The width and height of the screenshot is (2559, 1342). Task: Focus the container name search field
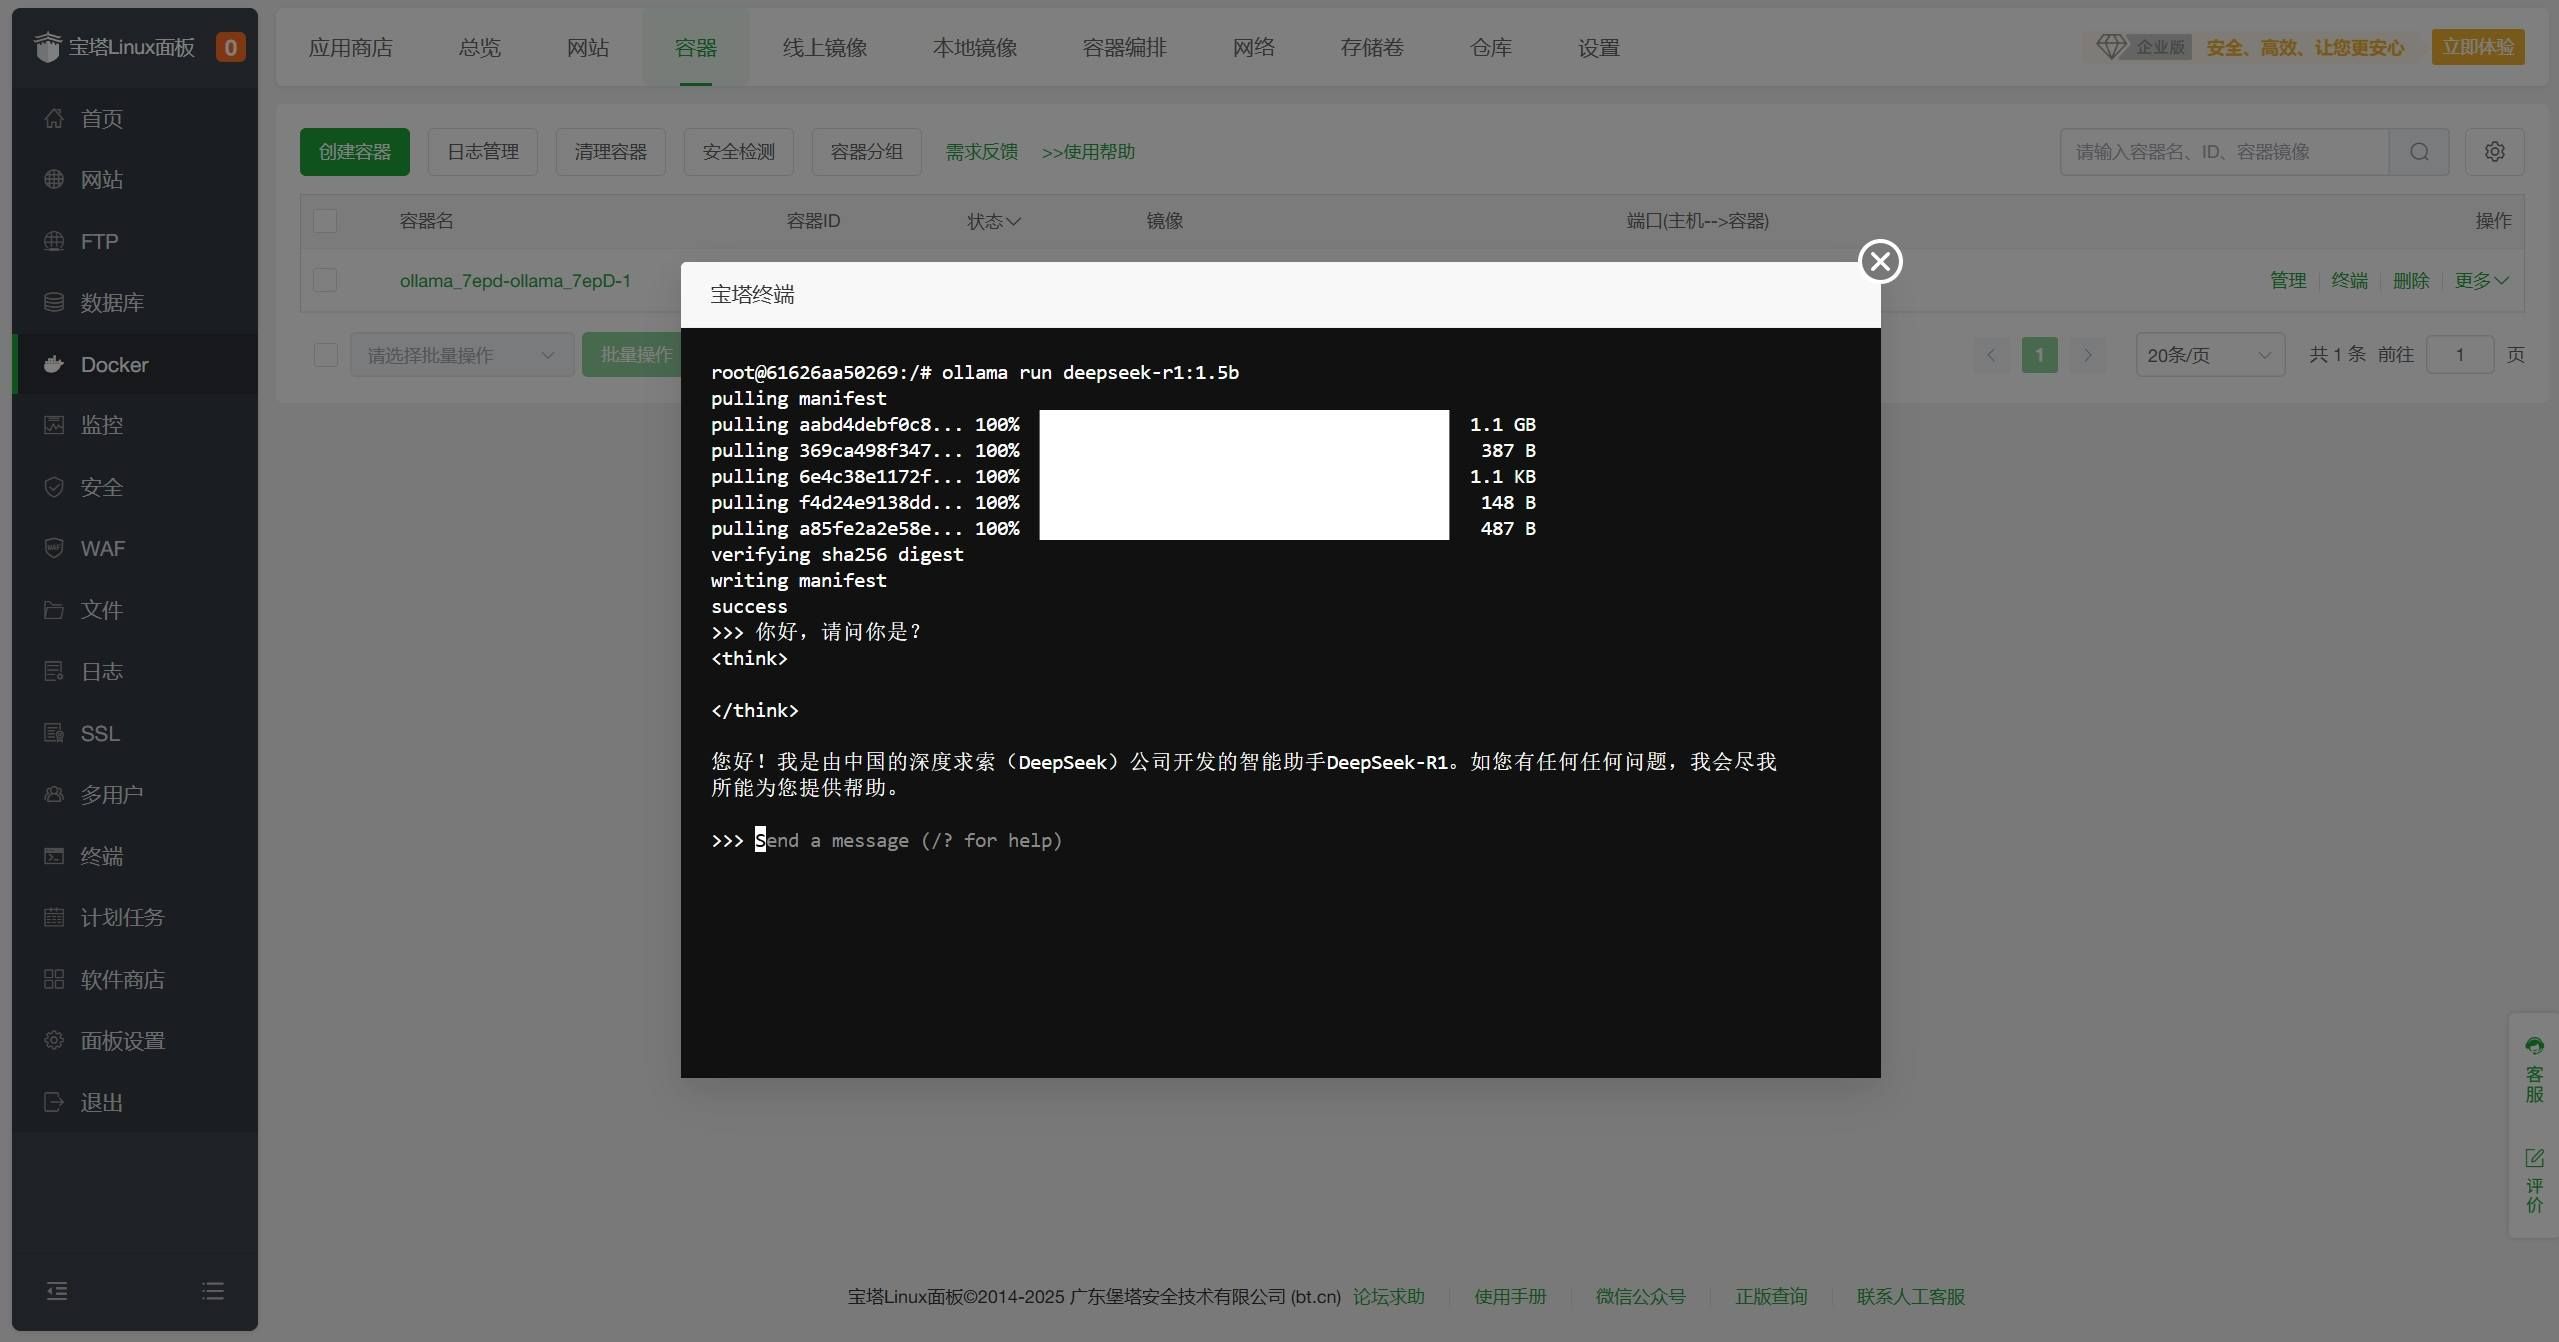coord(2223,152)
